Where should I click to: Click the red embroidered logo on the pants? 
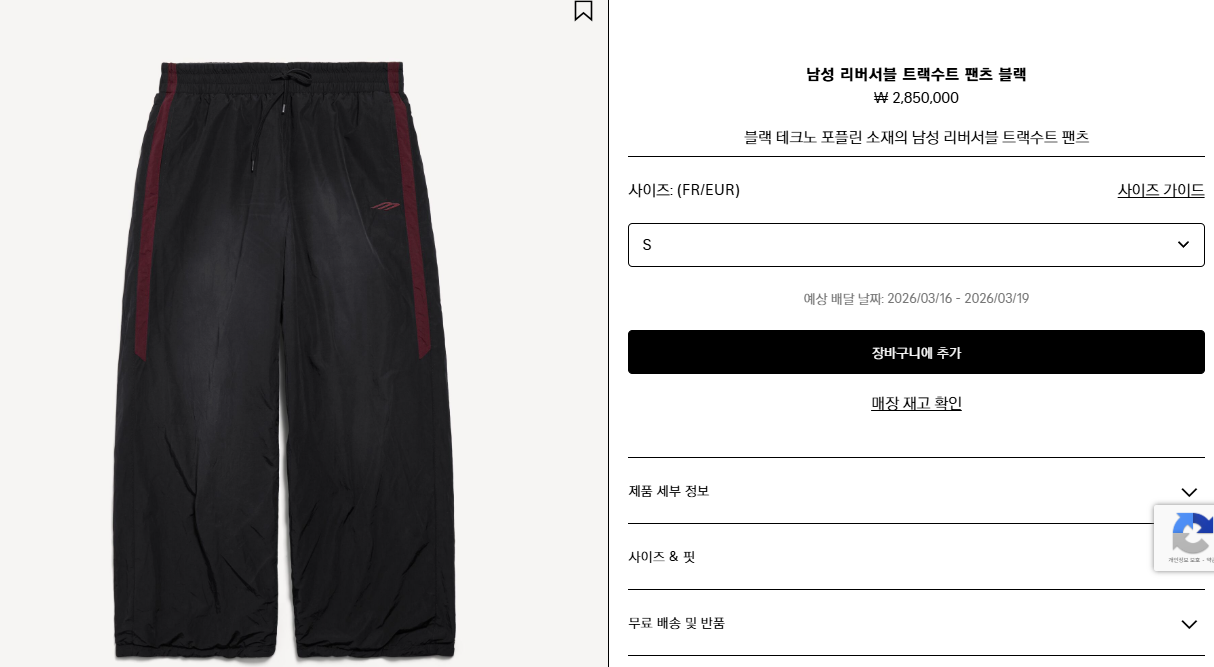tap(385, 206)
